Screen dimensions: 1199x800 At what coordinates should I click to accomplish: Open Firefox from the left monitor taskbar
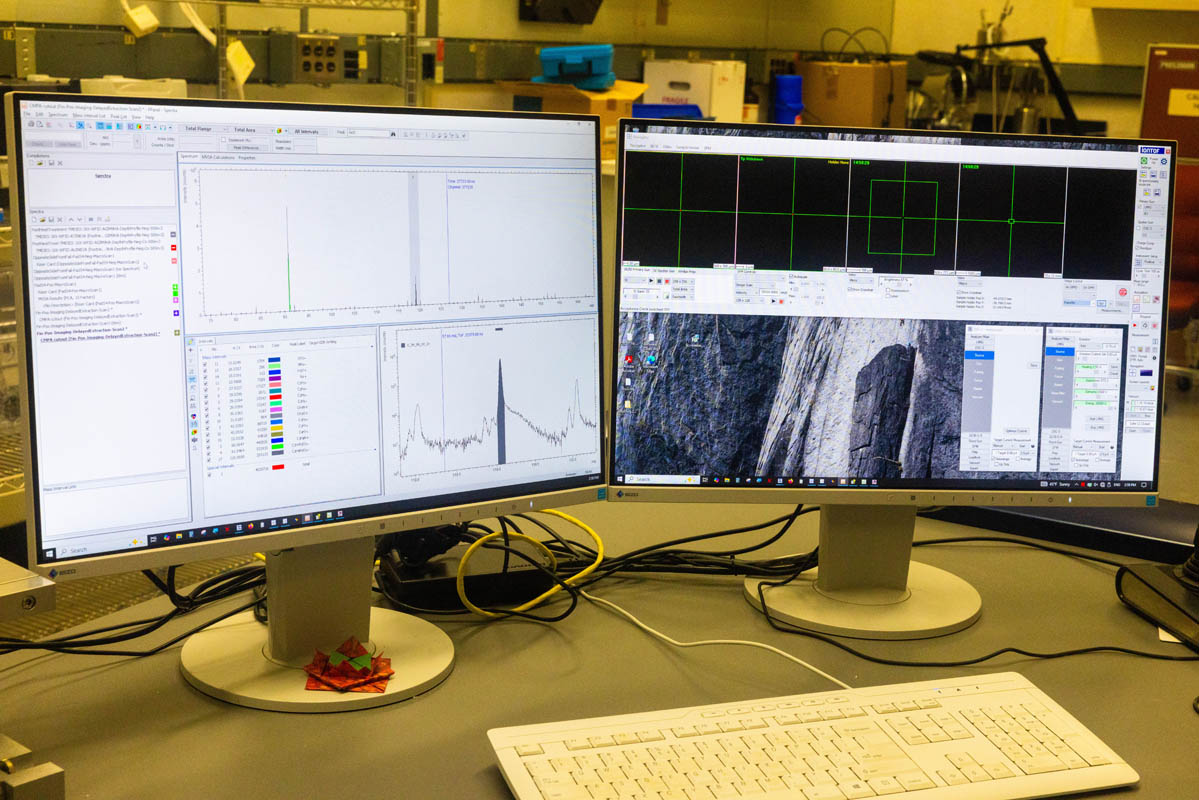251,525
